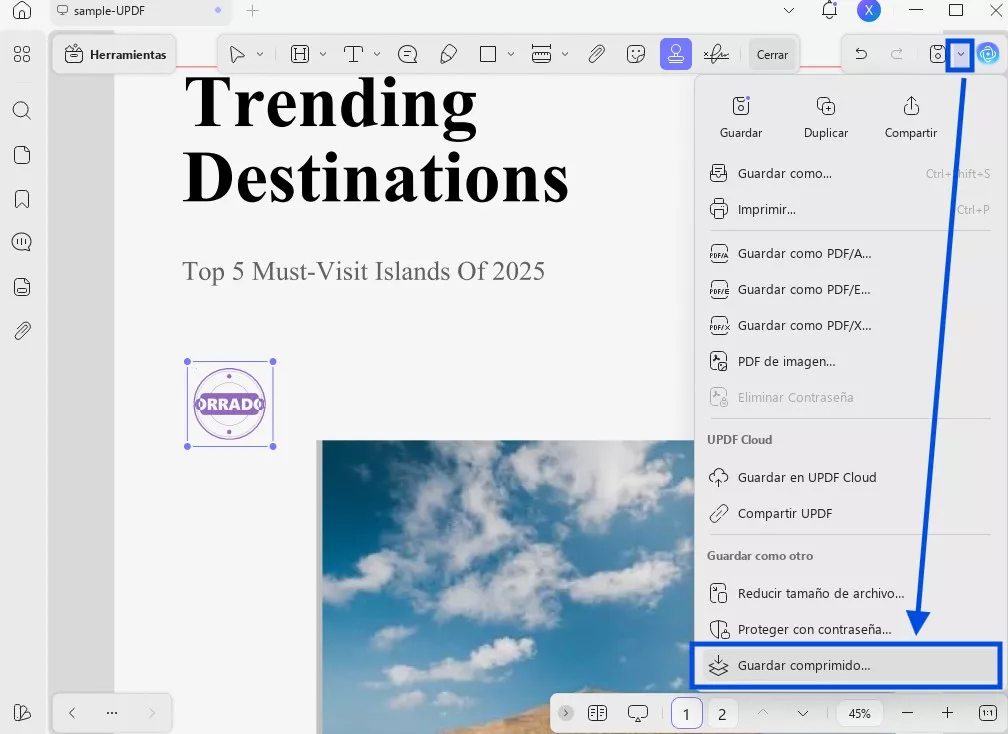
Task: Select the stamp tool in toolbar
Action: [x=675, y=54]
